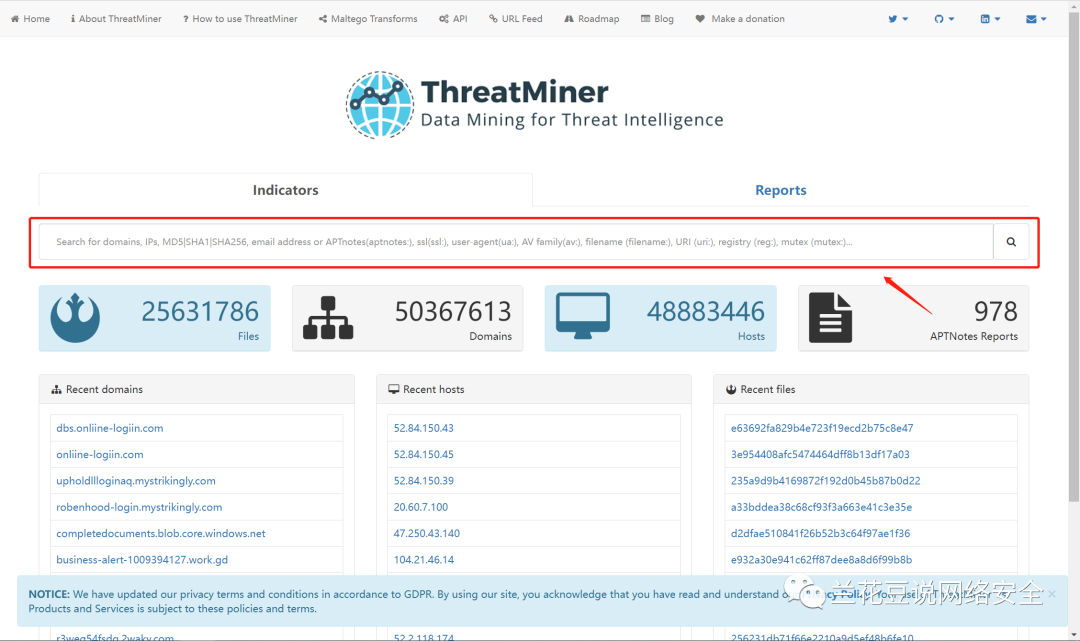
Task: Open robenhood-login.mystrikingly.com
Action: click(139, 507)
